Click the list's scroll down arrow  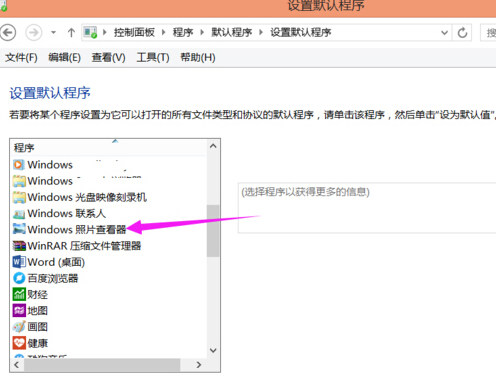click(x=213, y=350)
